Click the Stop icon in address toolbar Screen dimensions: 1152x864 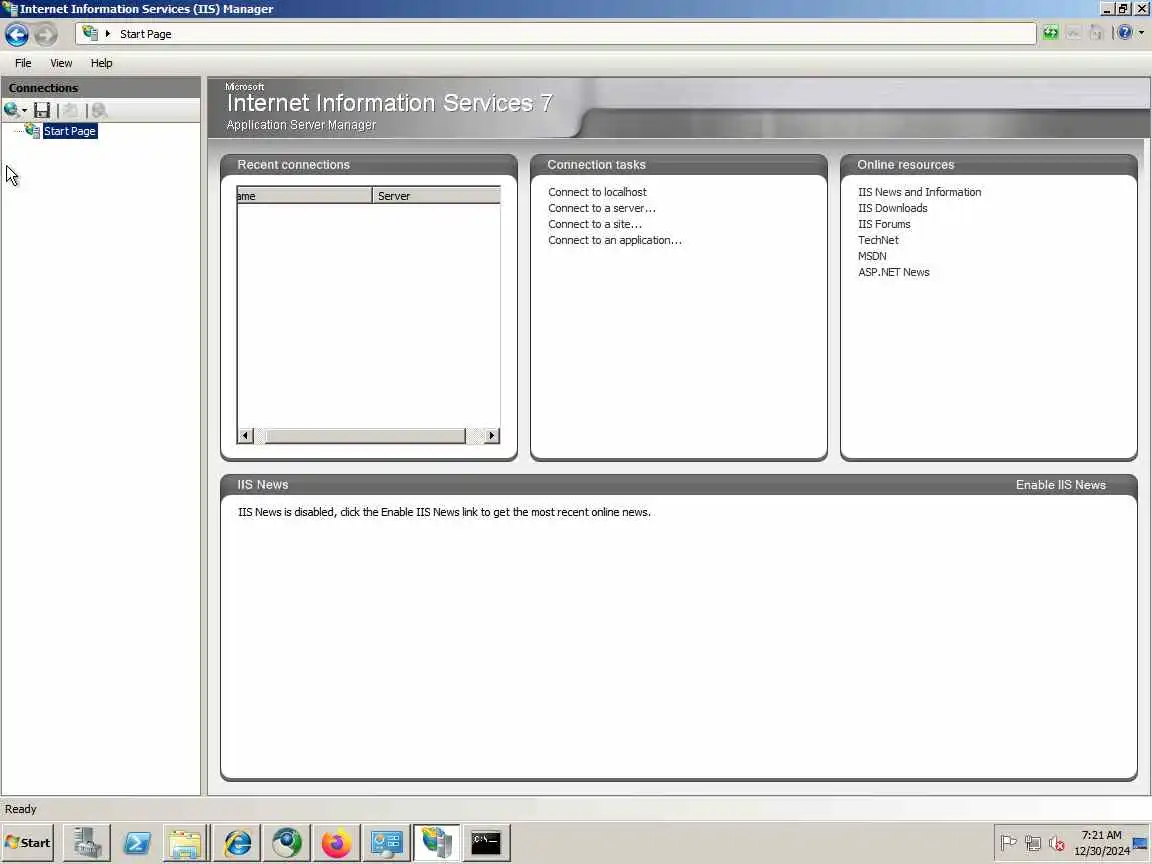[x=1073, y=33]
